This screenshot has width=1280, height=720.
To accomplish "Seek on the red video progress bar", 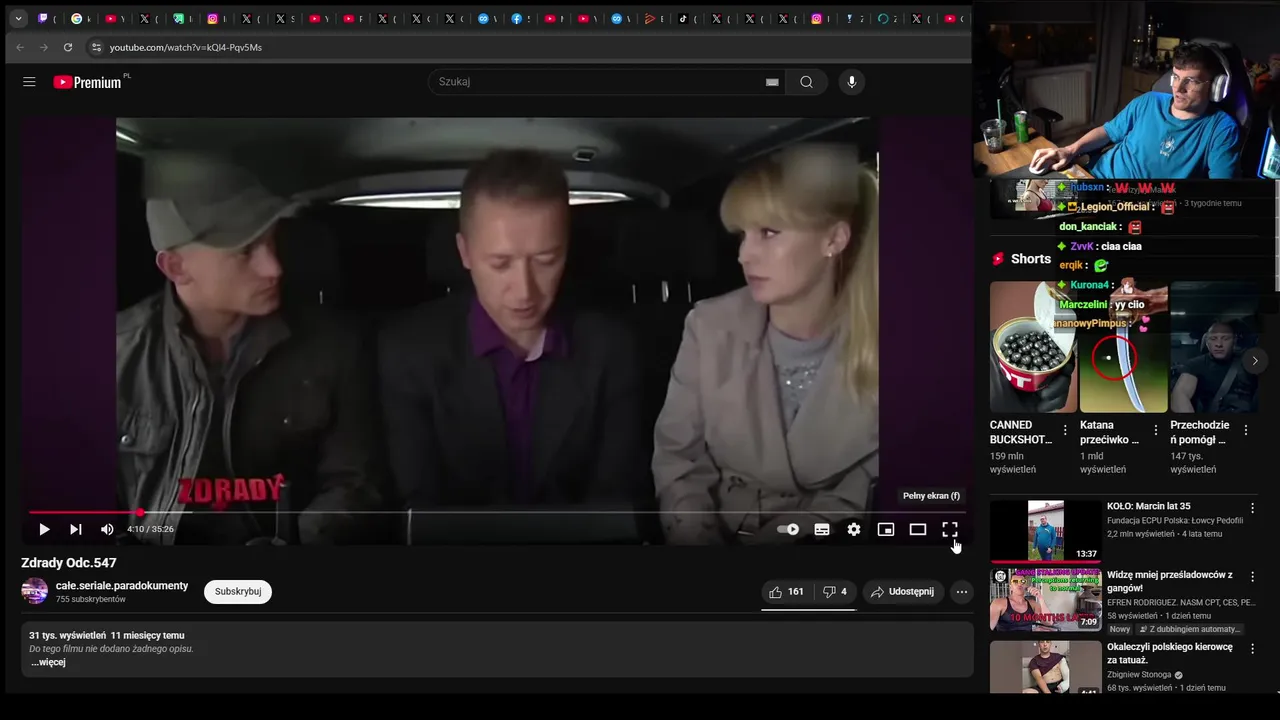I will 497,512.
